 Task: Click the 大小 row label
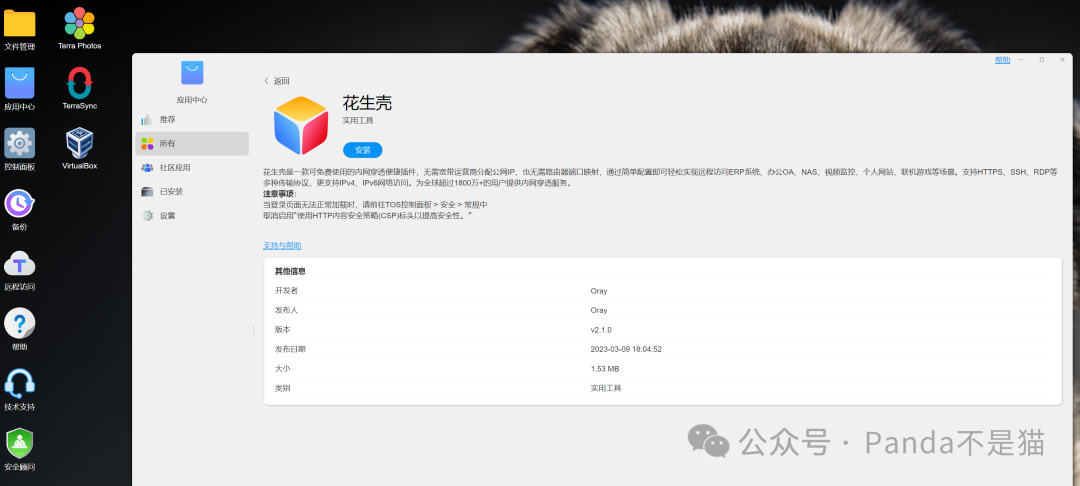click(282, 369)
